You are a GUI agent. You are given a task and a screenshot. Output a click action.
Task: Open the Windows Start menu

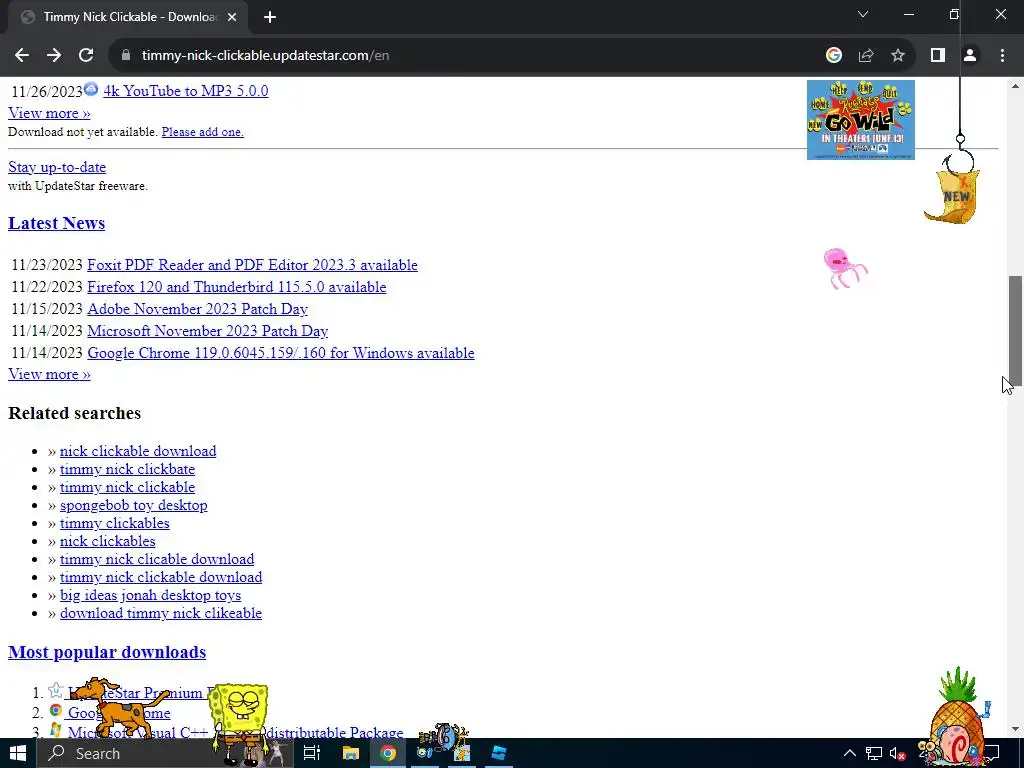(18, 753)
